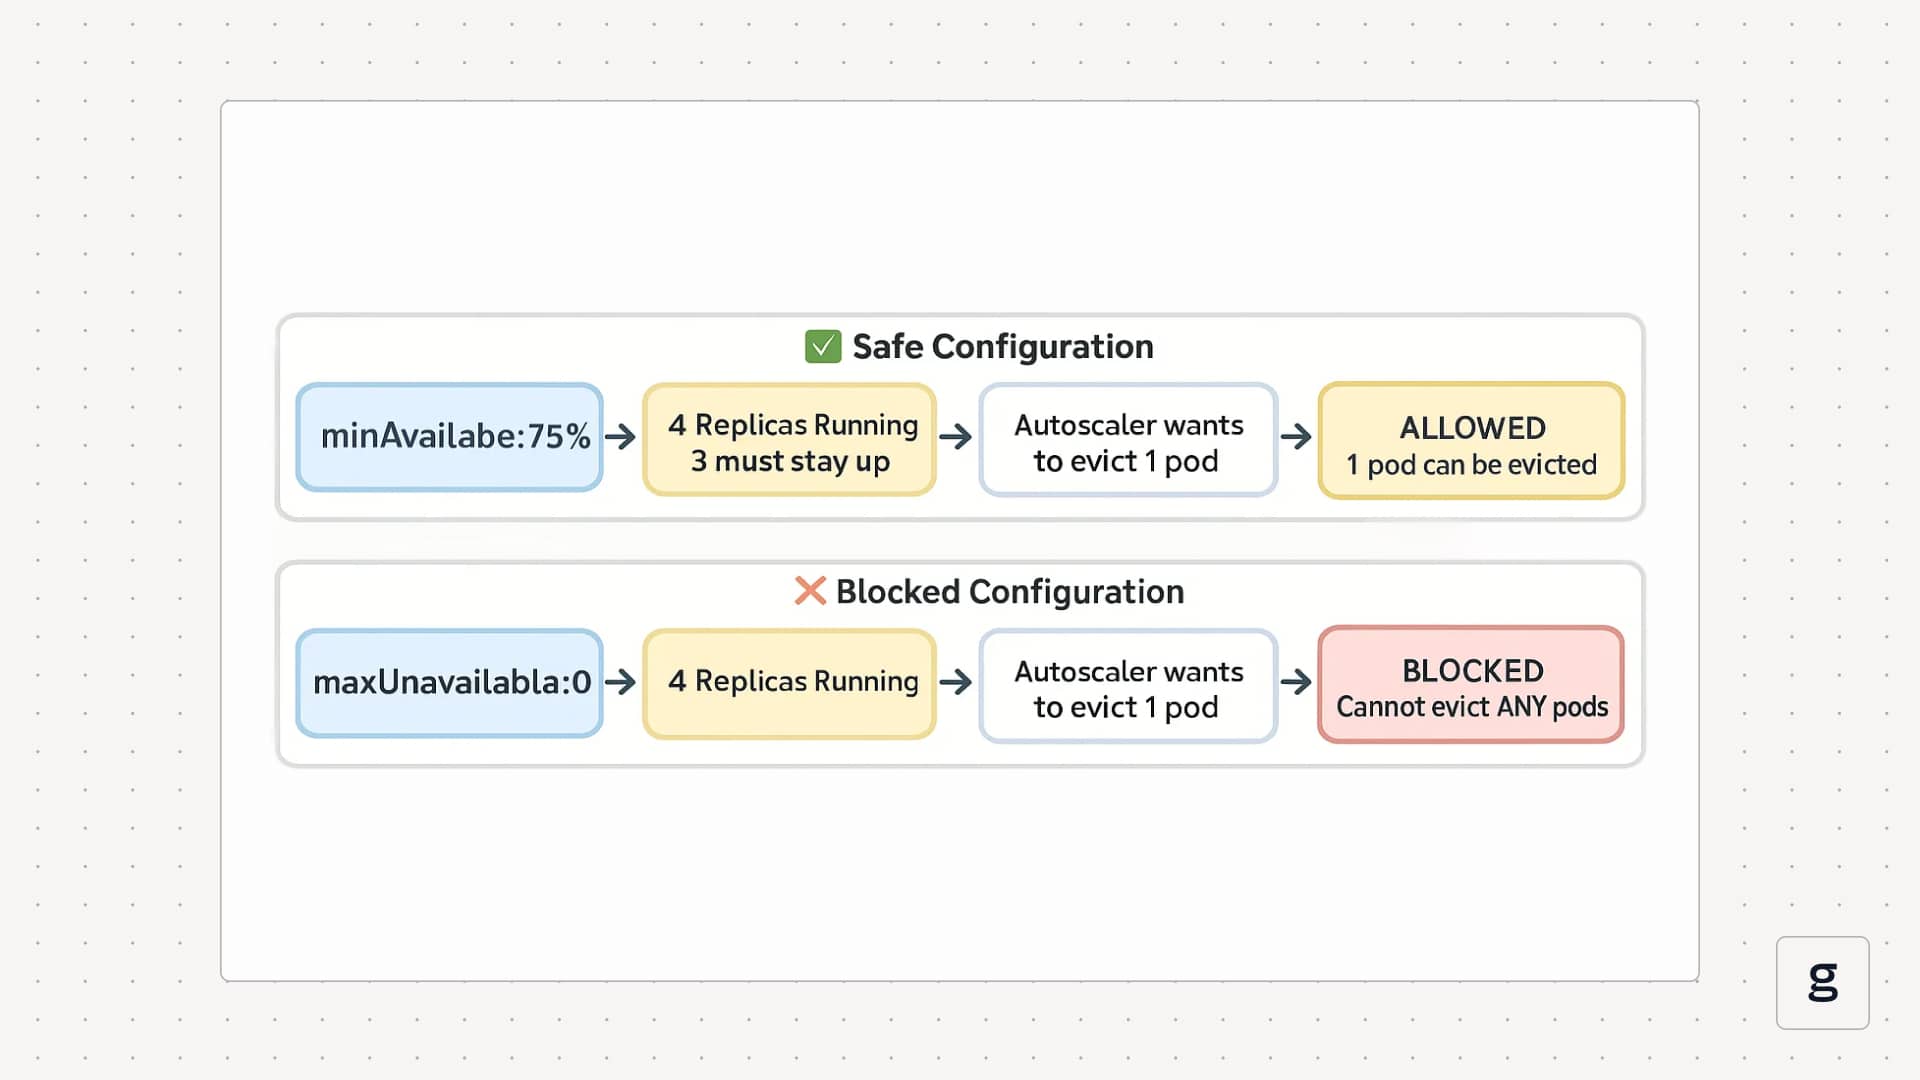Click the arrow before the BLOCKED box
The height and width of the screenshot is (1080, 1920).
point(1296,682)
